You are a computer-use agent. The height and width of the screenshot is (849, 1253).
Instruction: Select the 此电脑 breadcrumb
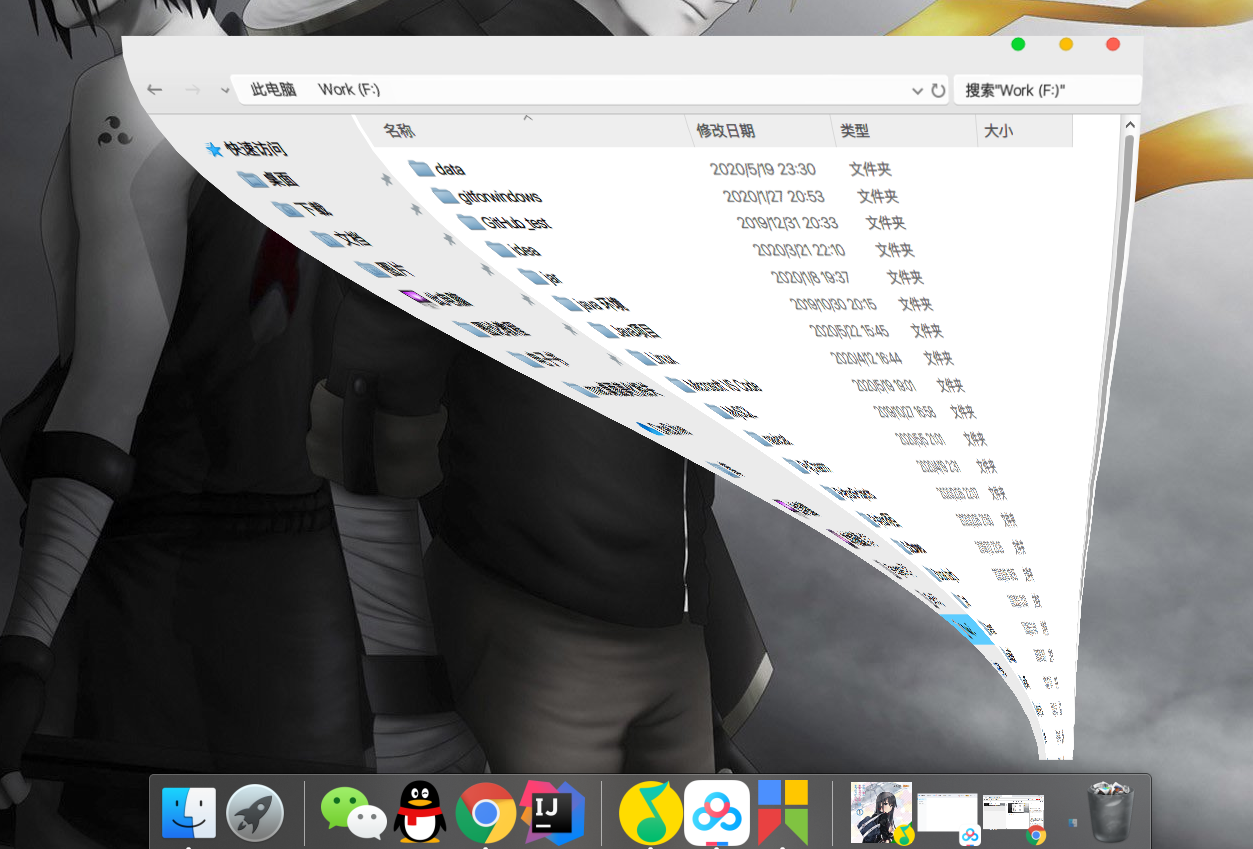[x=273, y=90]
